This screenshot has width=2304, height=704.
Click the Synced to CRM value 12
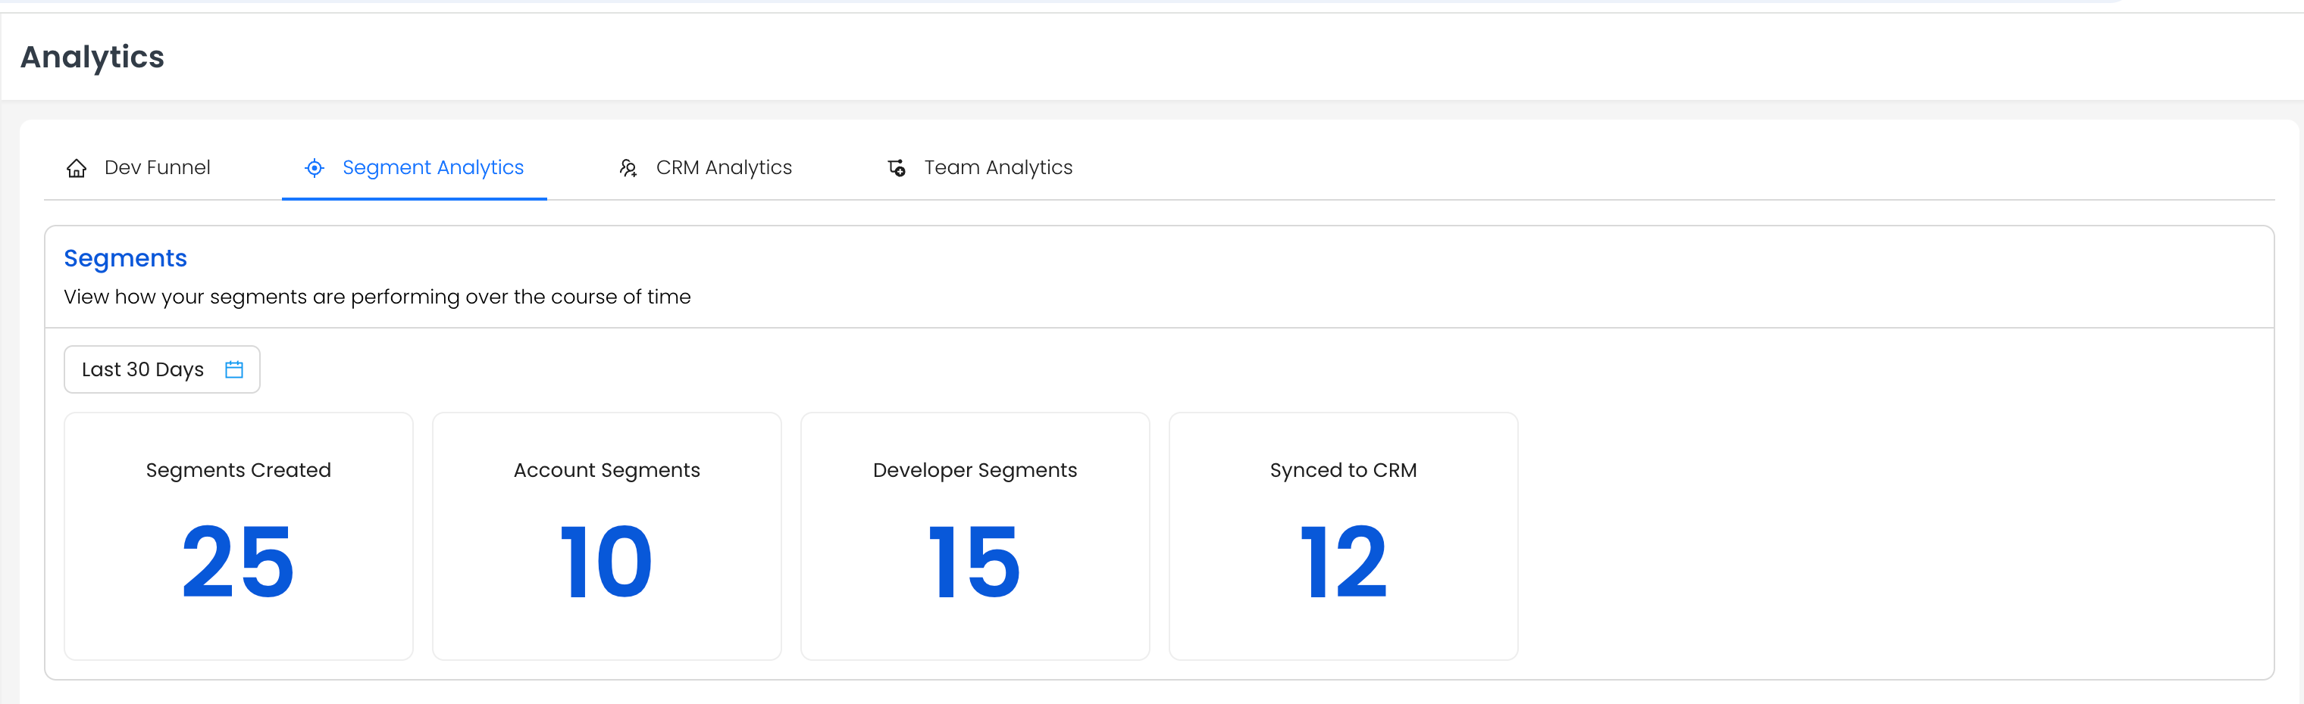[x=1343, y=563]
